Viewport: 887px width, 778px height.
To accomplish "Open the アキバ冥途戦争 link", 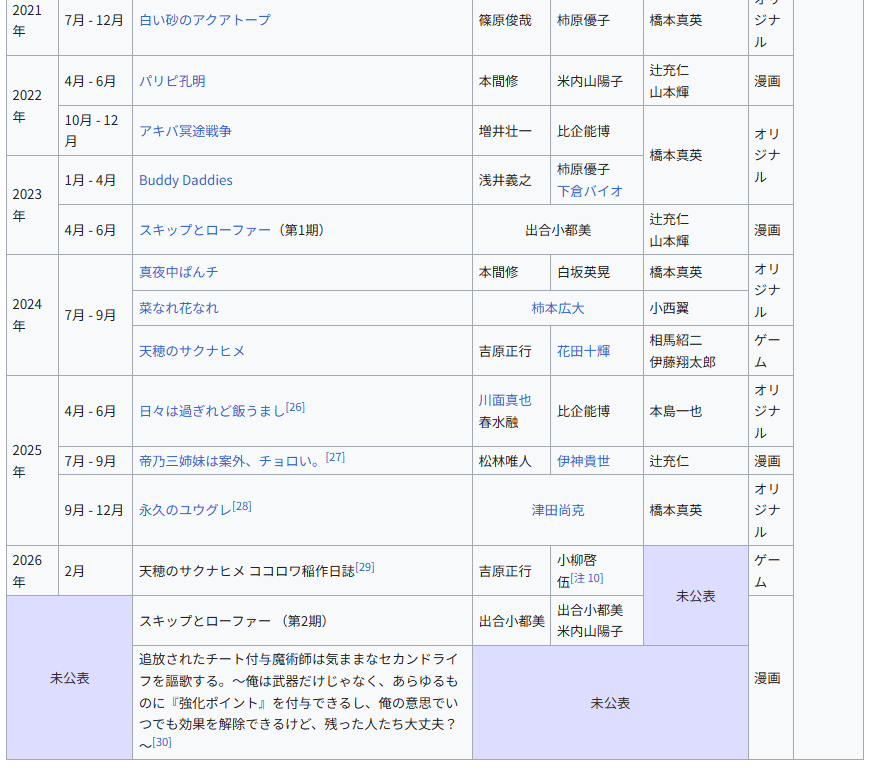I will 185,131.
